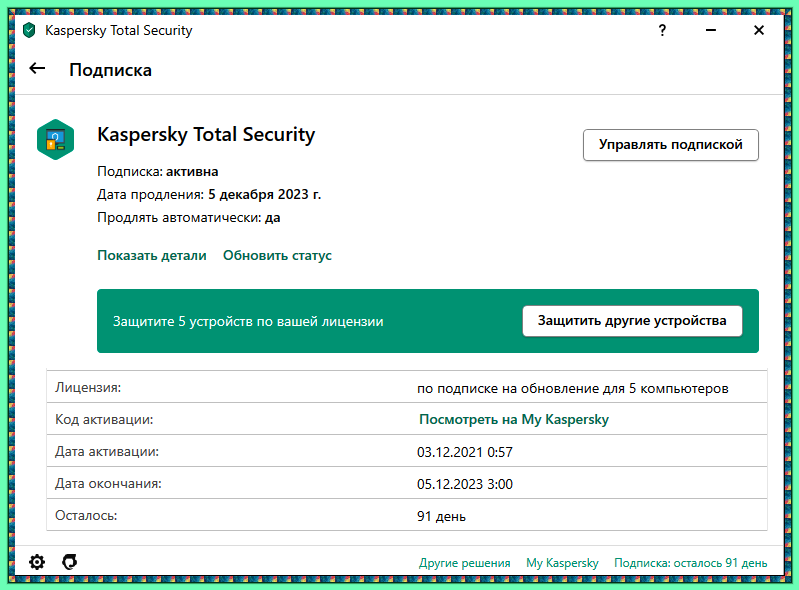Open settings via the gear icon

(37, 562)
